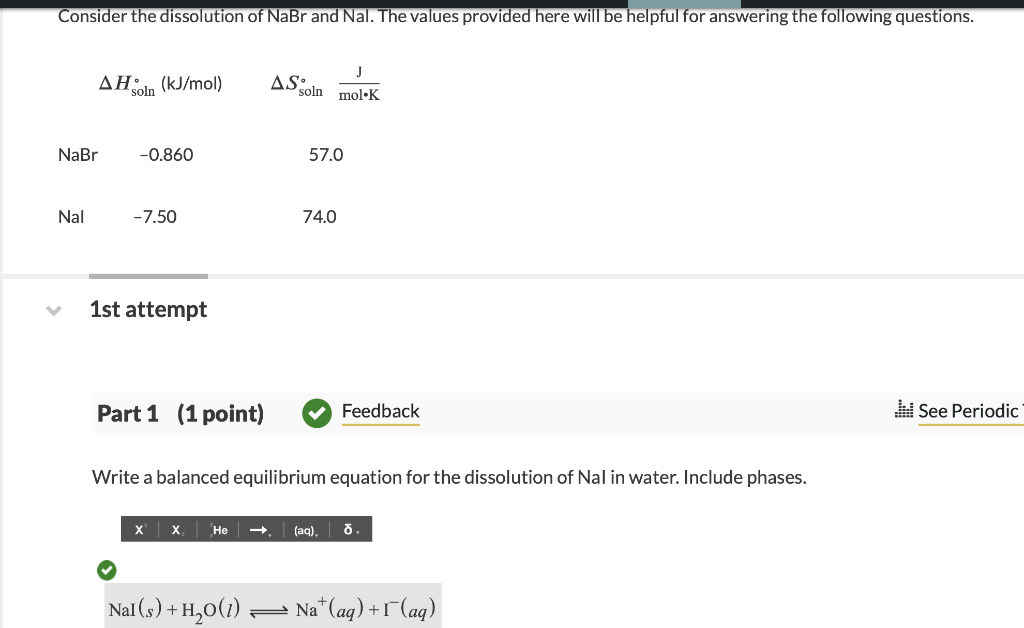The image size is (1024, 628).
Task: Select the superscript X tool
Action: tap(139, 529)
